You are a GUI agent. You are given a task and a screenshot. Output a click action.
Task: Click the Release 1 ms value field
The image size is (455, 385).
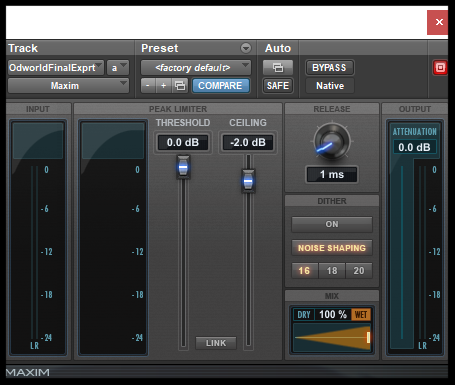coord(332,174)
